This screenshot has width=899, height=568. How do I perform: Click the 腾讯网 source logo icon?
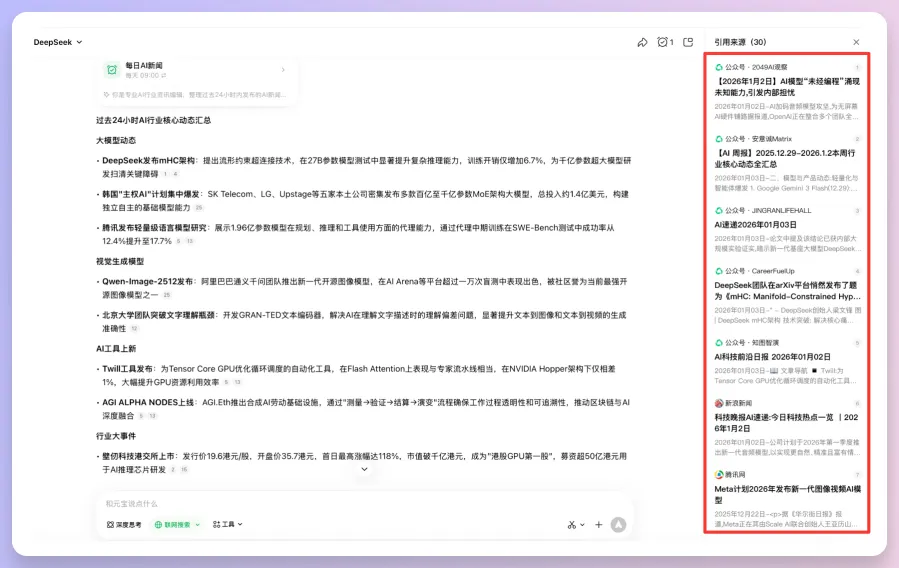(x=718, y=475)
